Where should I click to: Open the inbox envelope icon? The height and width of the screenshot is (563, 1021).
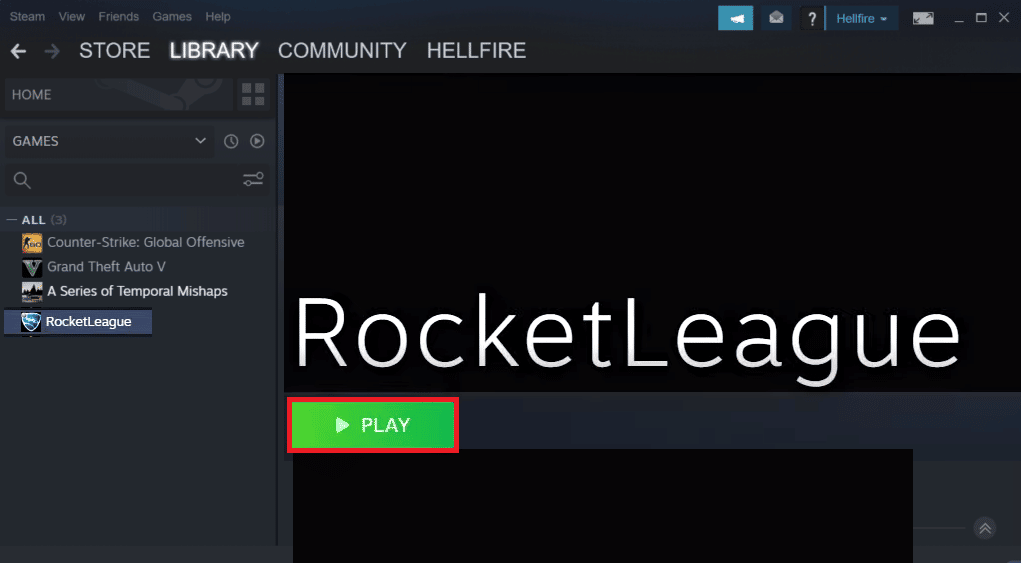pos(776,18)
